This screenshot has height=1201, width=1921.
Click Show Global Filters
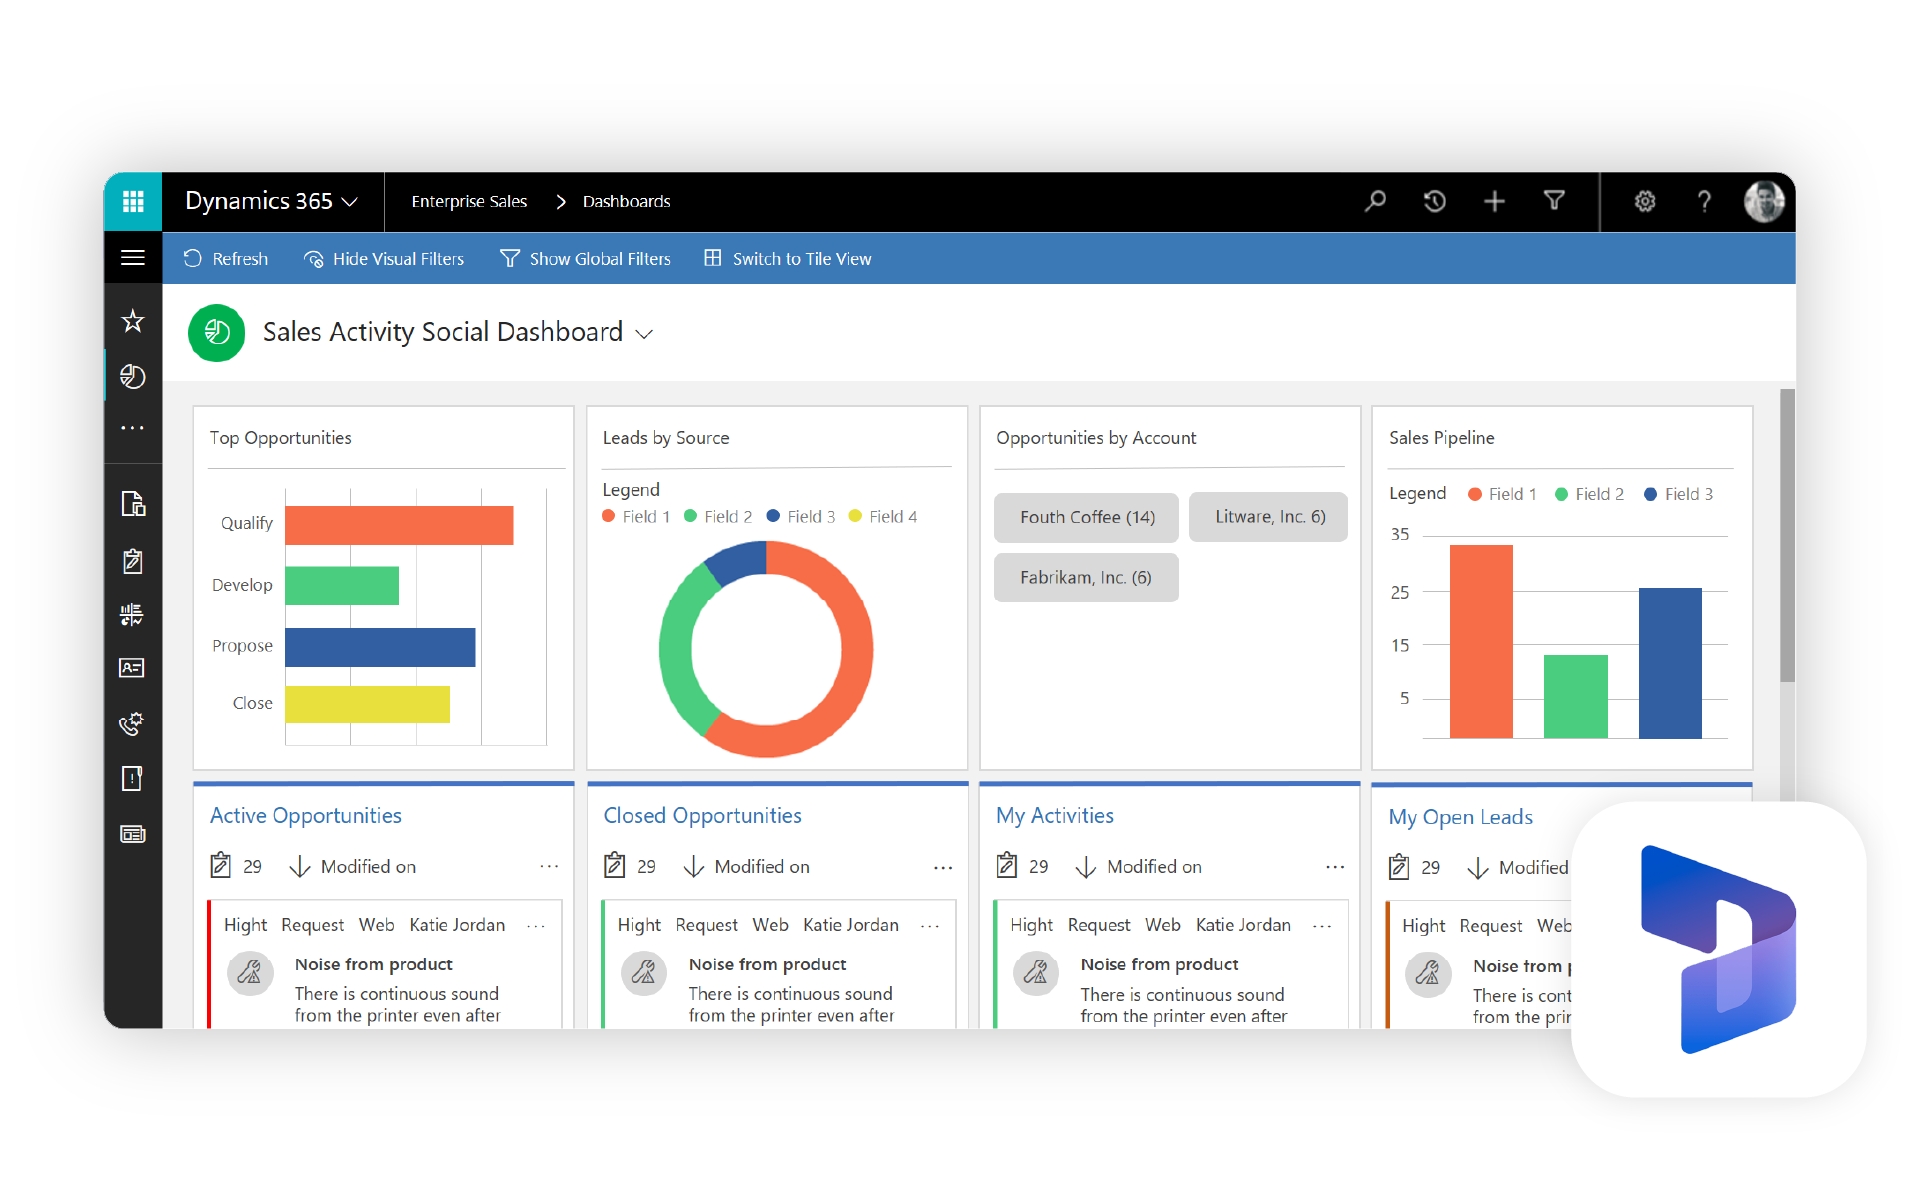point(585,259)
